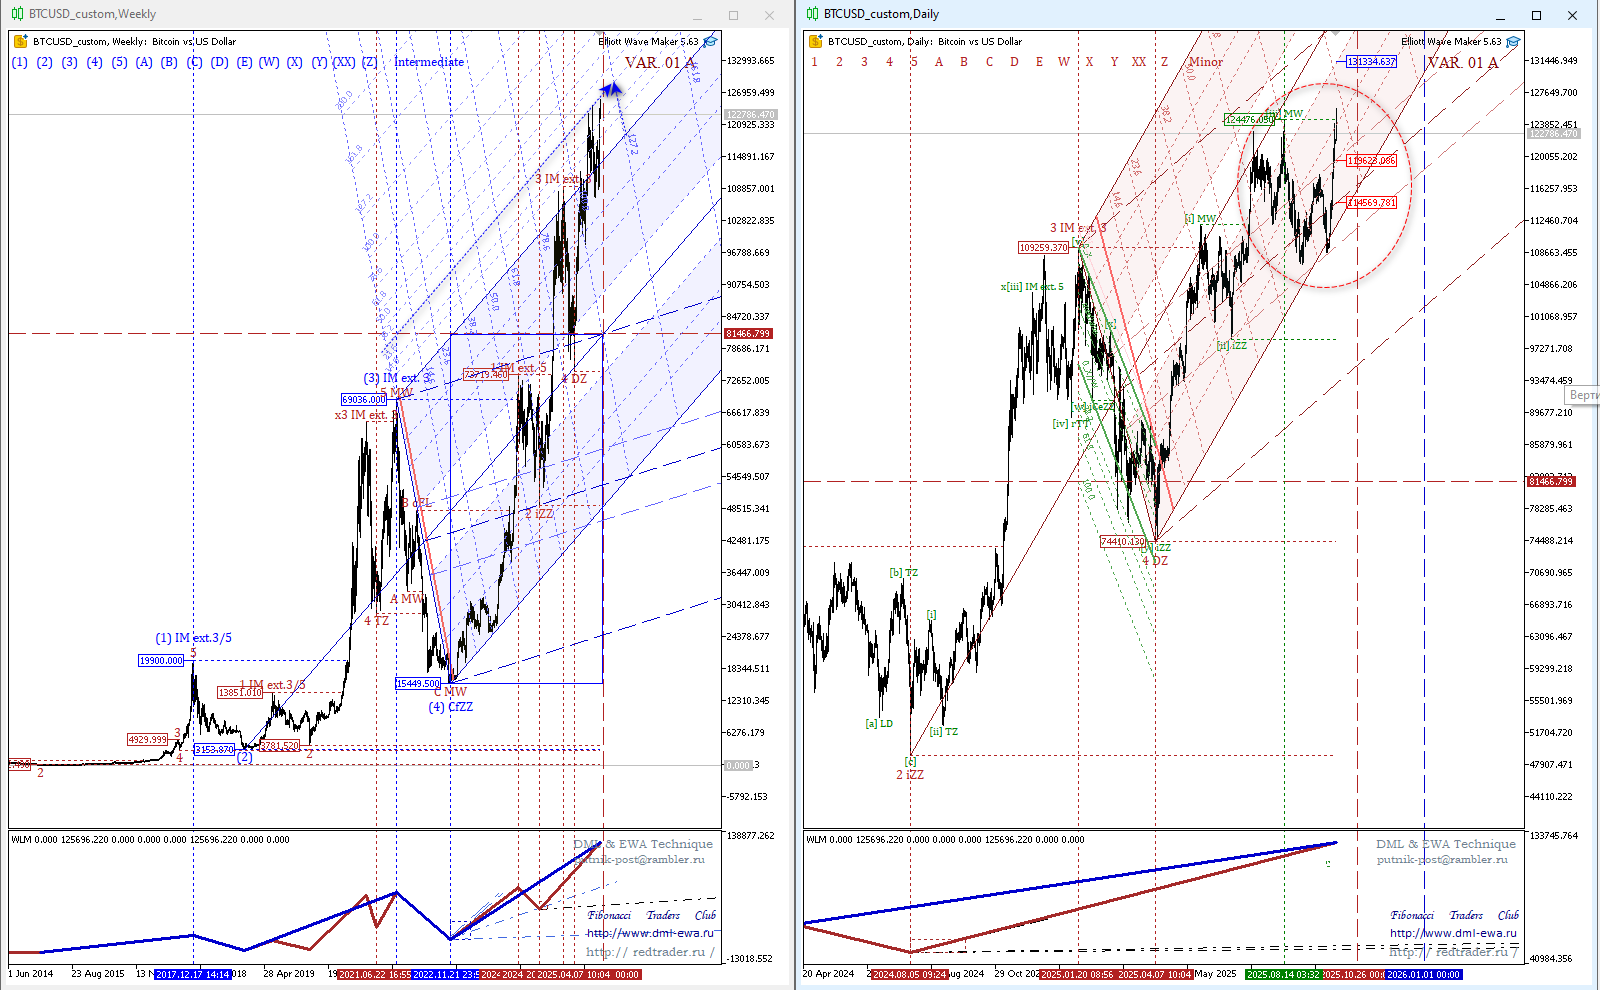This screenshot has width=1600, height=990.
Task: Click the 131334.637 blue price label
Action: 1371,62
